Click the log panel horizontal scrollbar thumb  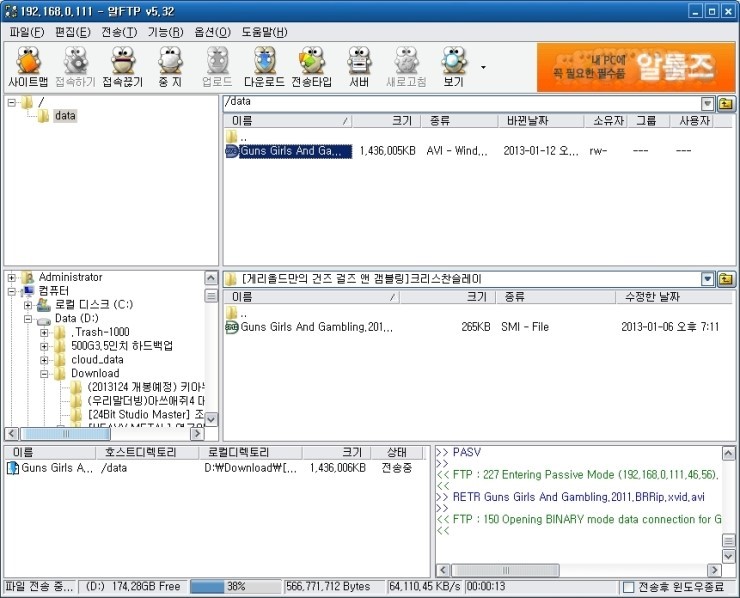tap(505, 570)
